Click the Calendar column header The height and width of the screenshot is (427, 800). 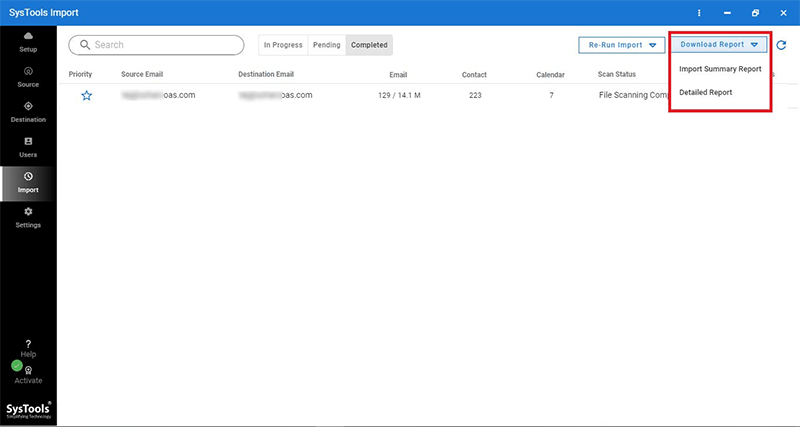pyautogui.click(x=550, y=75)
